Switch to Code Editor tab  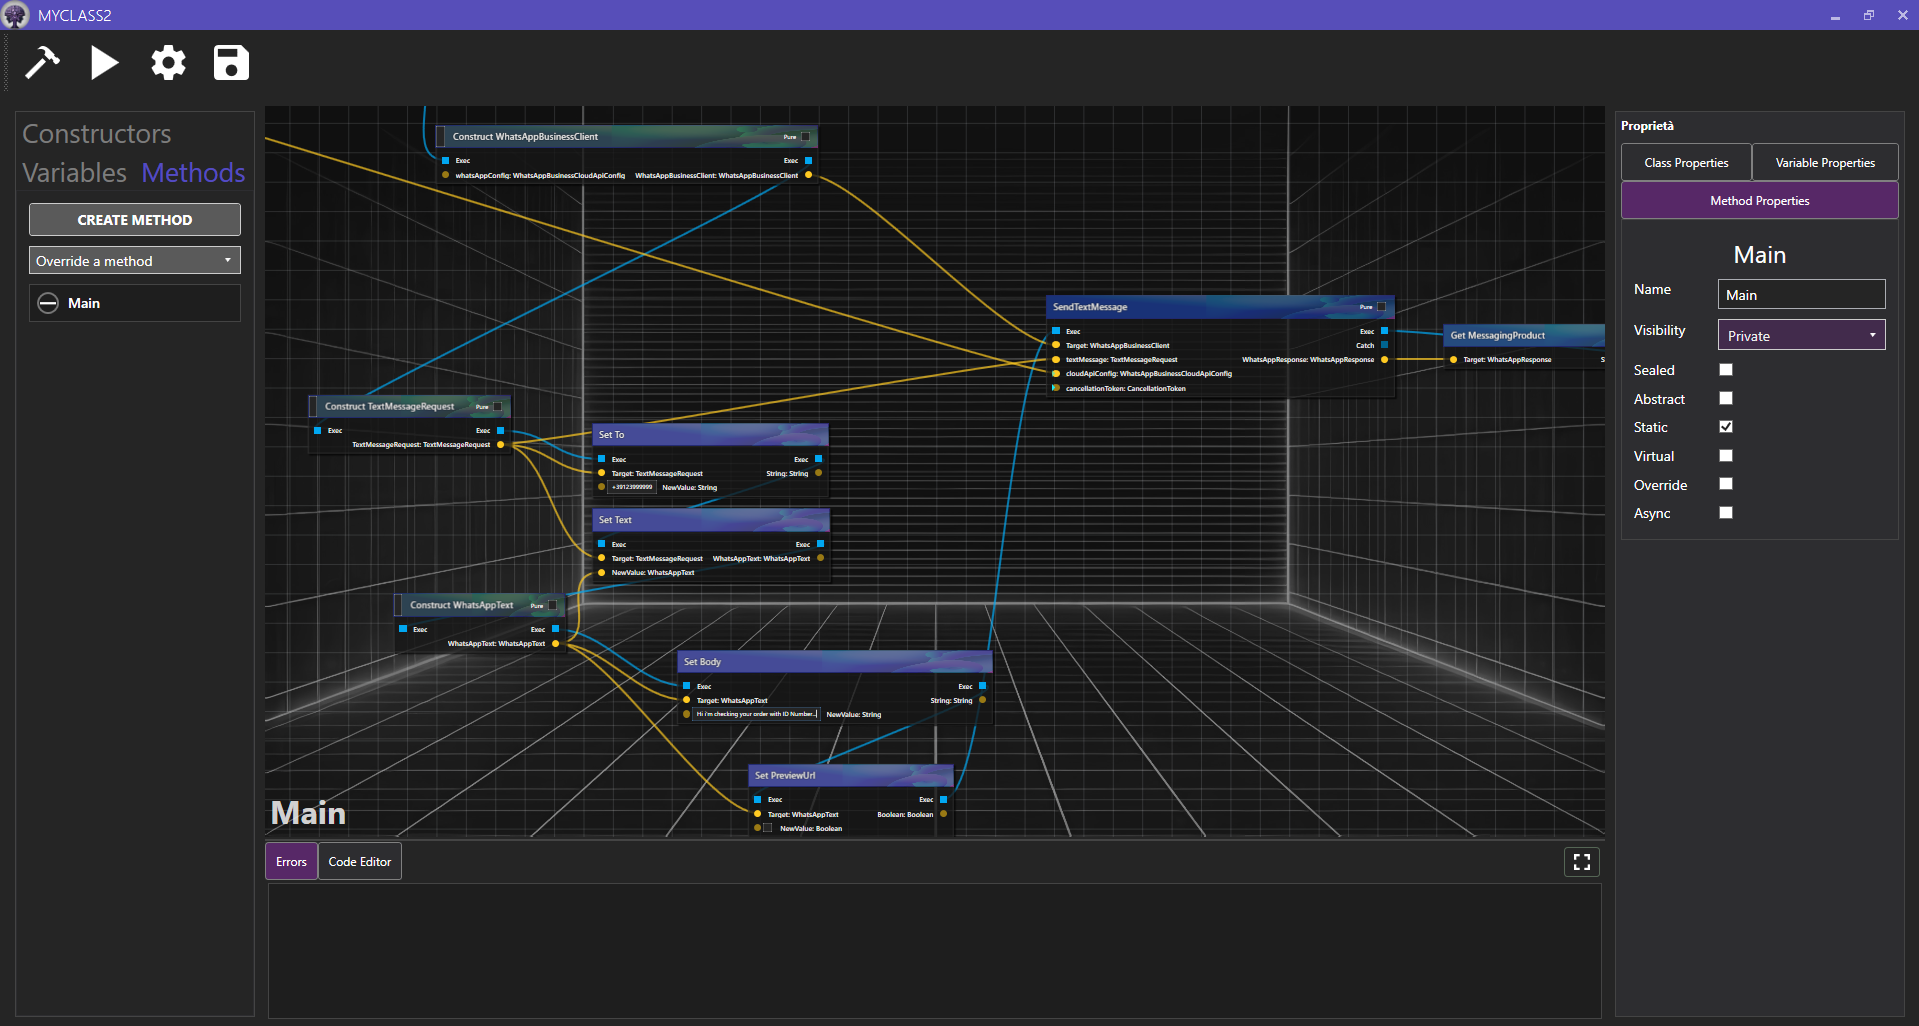click(360, 862)
